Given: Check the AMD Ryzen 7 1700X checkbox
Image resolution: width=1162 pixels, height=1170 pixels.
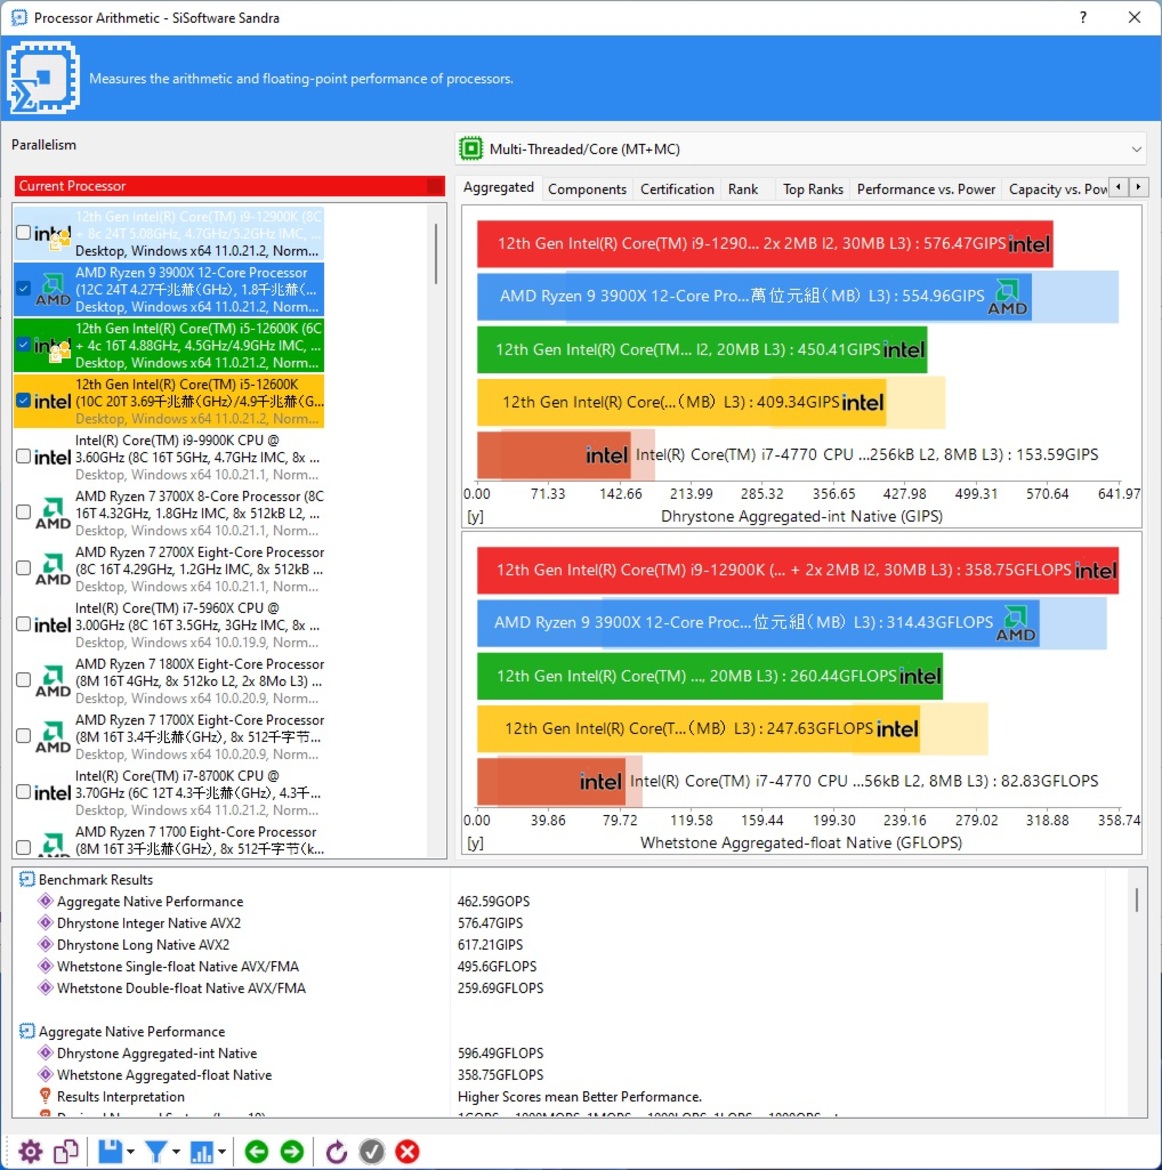Looking at the screenshot, I should 23,736.
